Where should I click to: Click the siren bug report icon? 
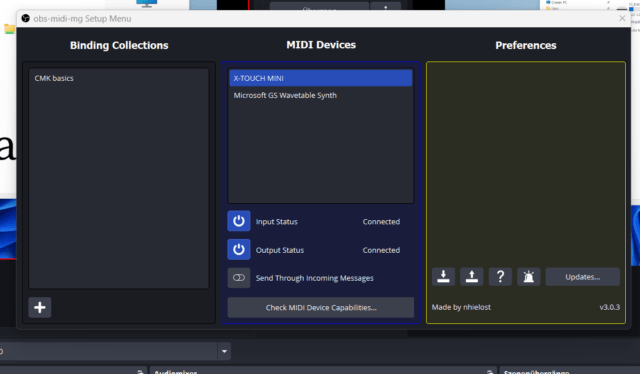pos(529,277)
